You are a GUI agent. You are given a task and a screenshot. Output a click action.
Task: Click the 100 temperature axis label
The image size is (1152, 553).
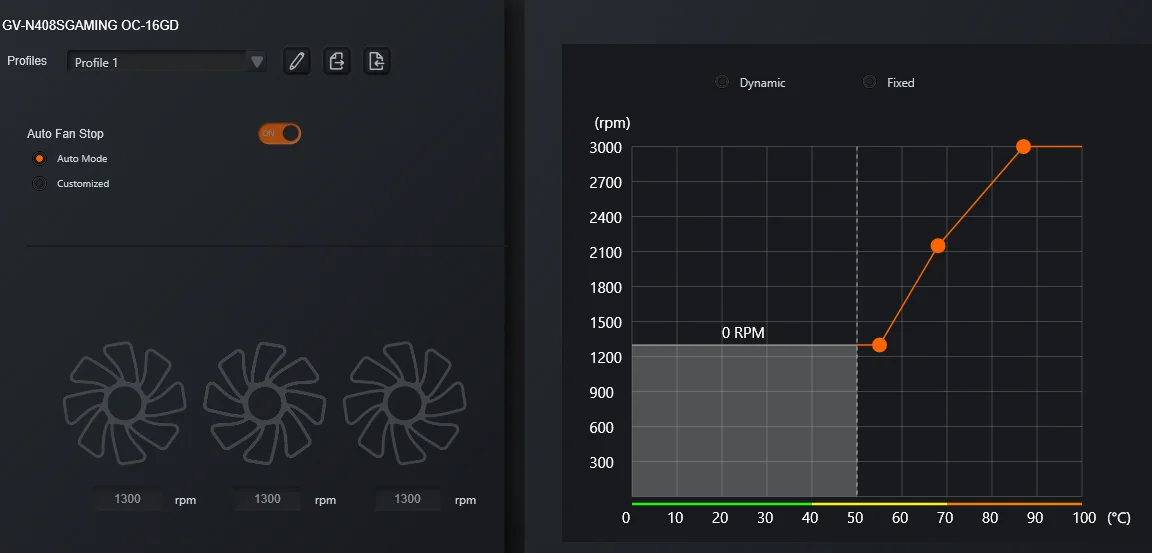[x=1084, y=518]
